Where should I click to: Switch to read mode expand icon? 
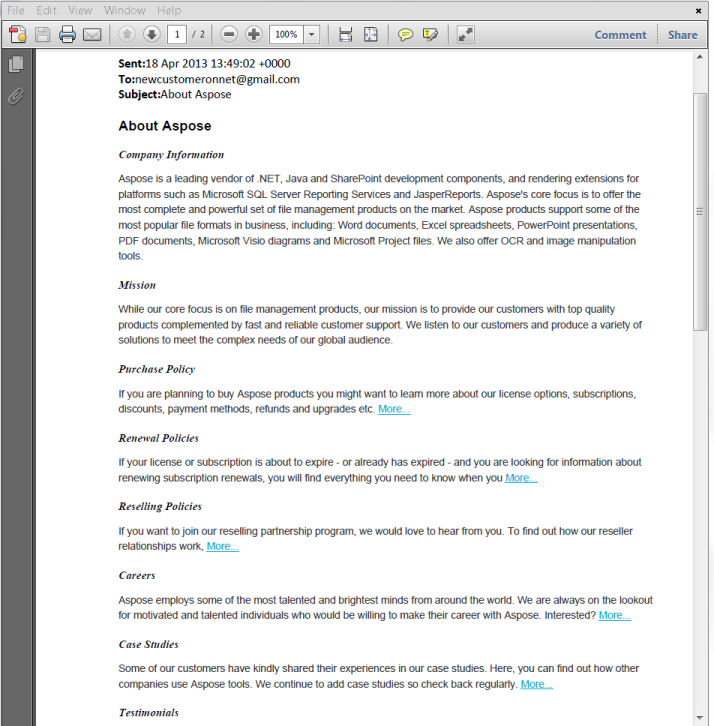click(465, 35)
